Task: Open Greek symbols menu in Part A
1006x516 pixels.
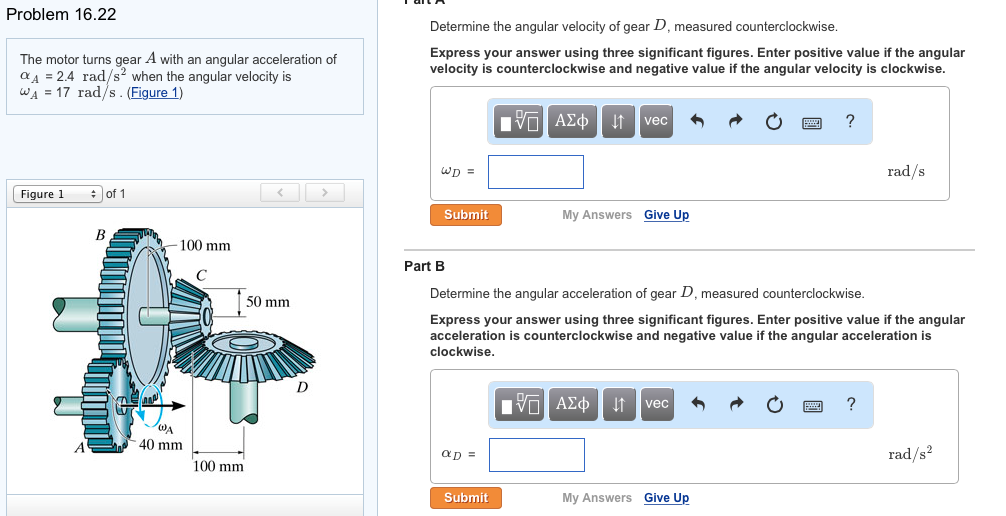Action: click(x=571, y=121)
